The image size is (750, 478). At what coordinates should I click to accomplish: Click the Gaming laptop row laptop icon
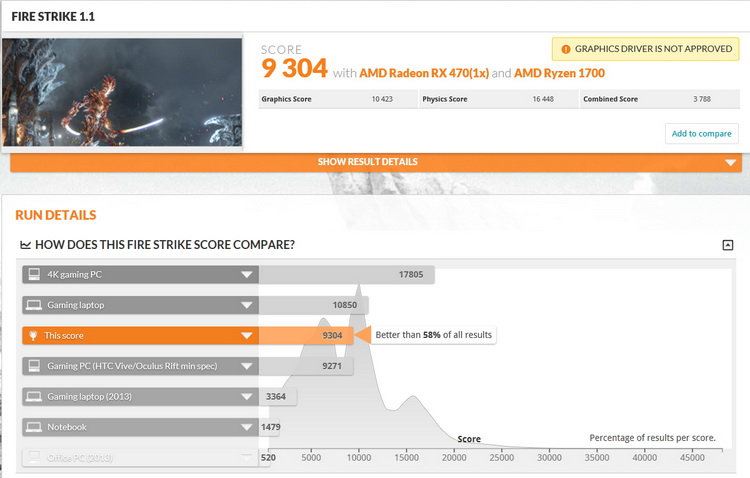click(x=33, y=305)
